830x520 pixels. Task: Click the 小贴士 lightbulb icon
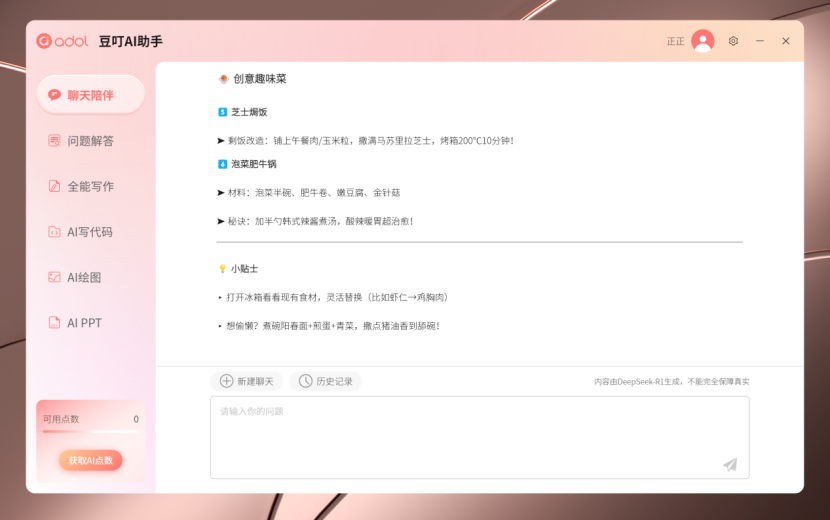click(222, 268)
